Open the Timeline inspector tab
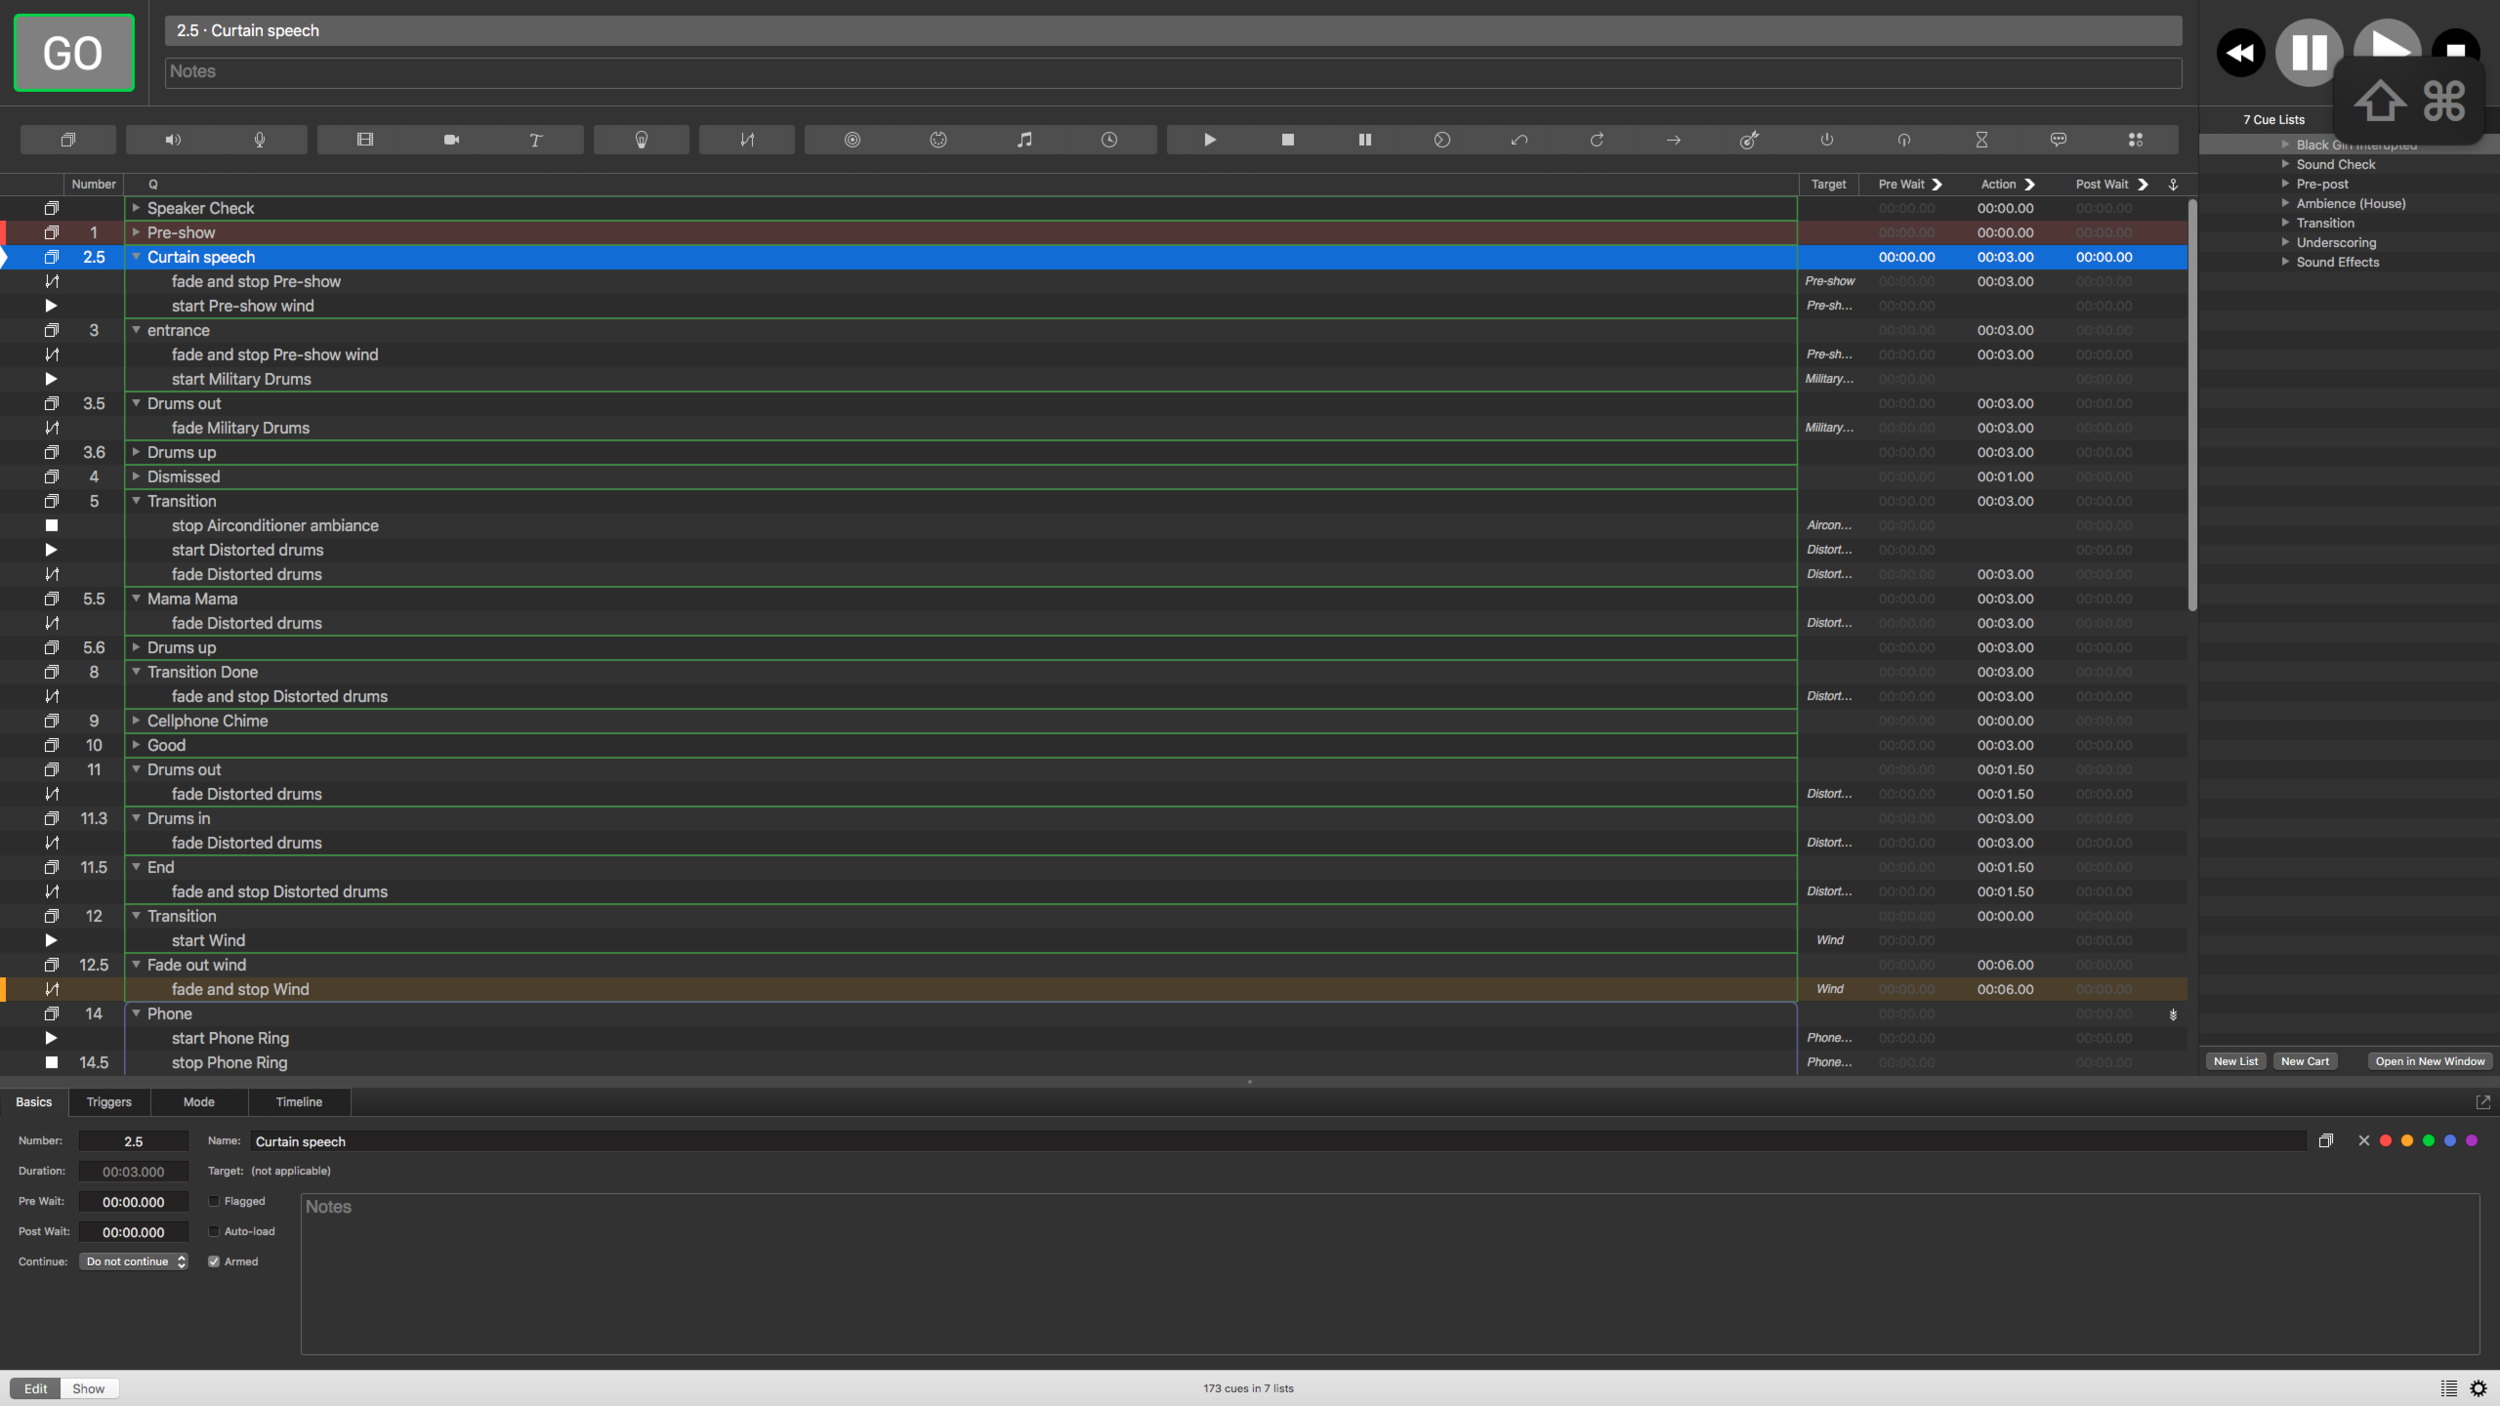The height and width of the screenshot is (1406, 2500). tap(299, 1102)
